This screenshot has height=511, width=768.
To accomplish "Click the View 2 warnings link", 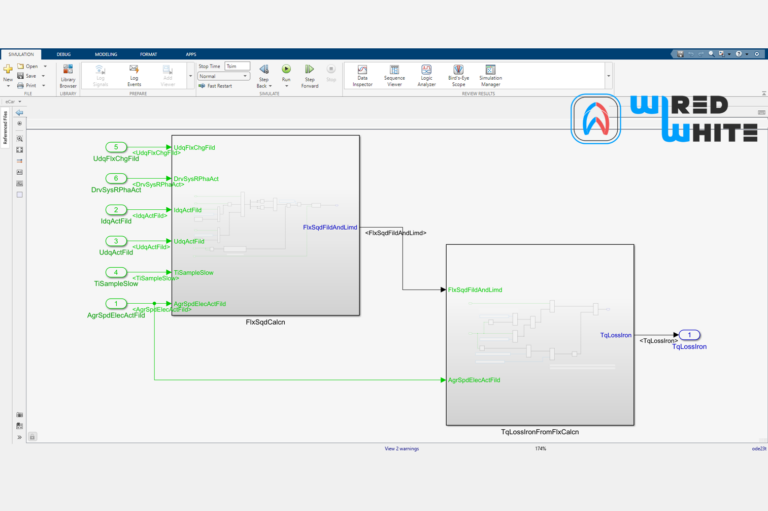I will click(402, 448).
